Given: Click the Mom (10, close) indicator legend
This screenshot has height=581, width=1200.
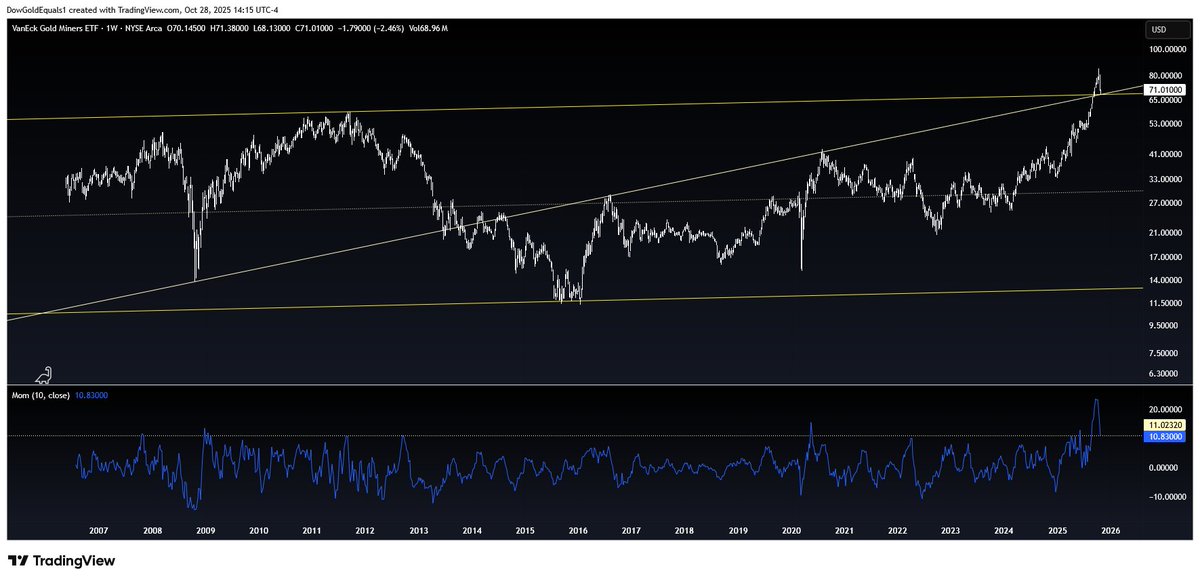Looking at the screenshot, I should click(41, 396).
